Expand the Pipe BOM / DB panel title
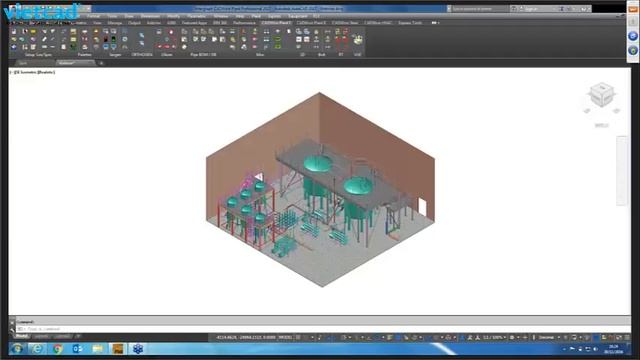Screen dimensions: 640x360 tap(203, 54)
